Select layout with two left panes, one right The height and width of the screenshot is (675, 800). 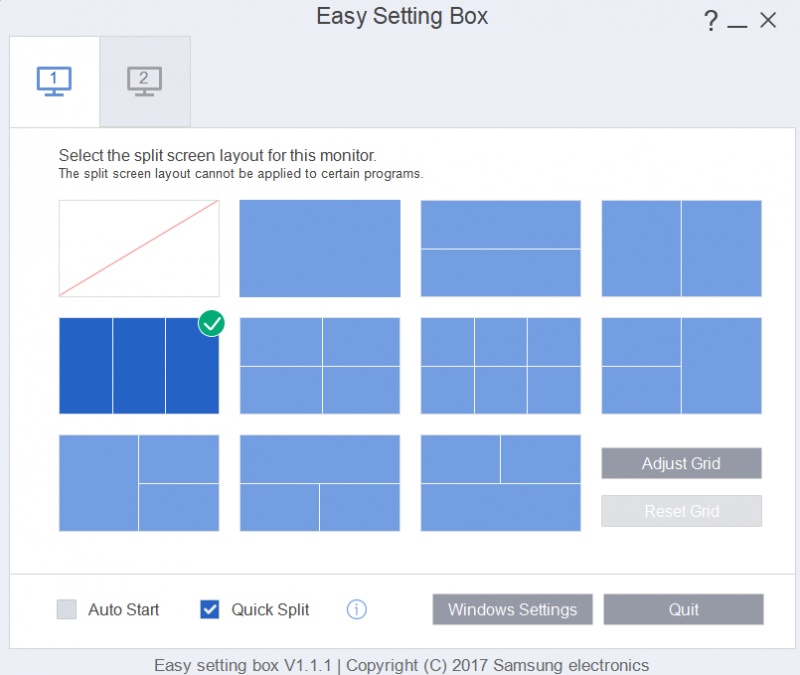[x=681, y=366]
